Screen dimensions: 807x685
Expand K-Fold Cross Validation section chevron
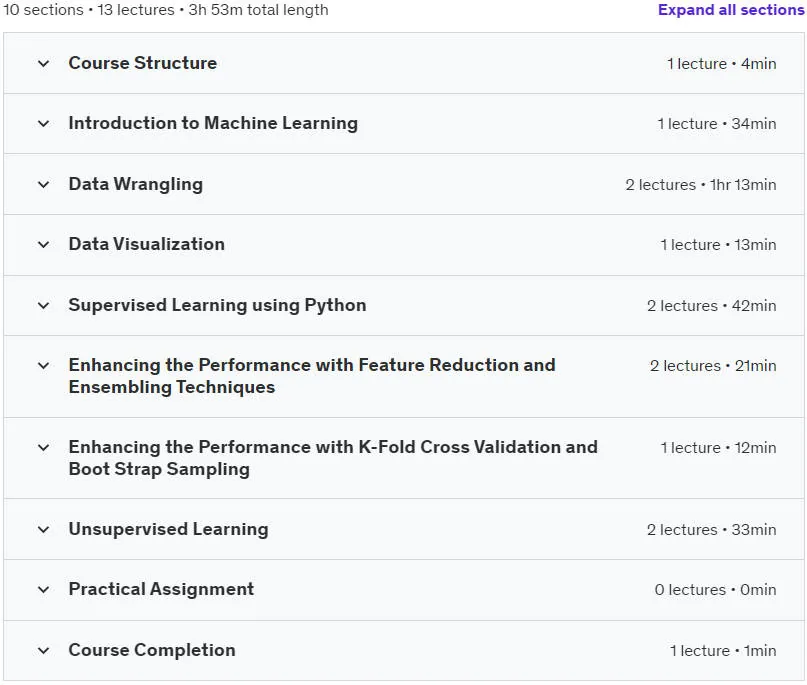(44, 448)
